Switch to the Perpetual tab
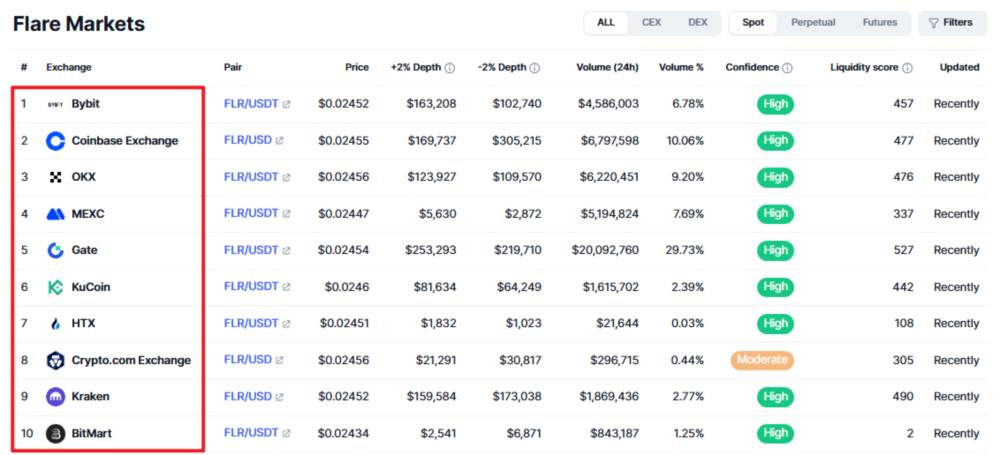The image size is (1000, 455). click(813, 22)
